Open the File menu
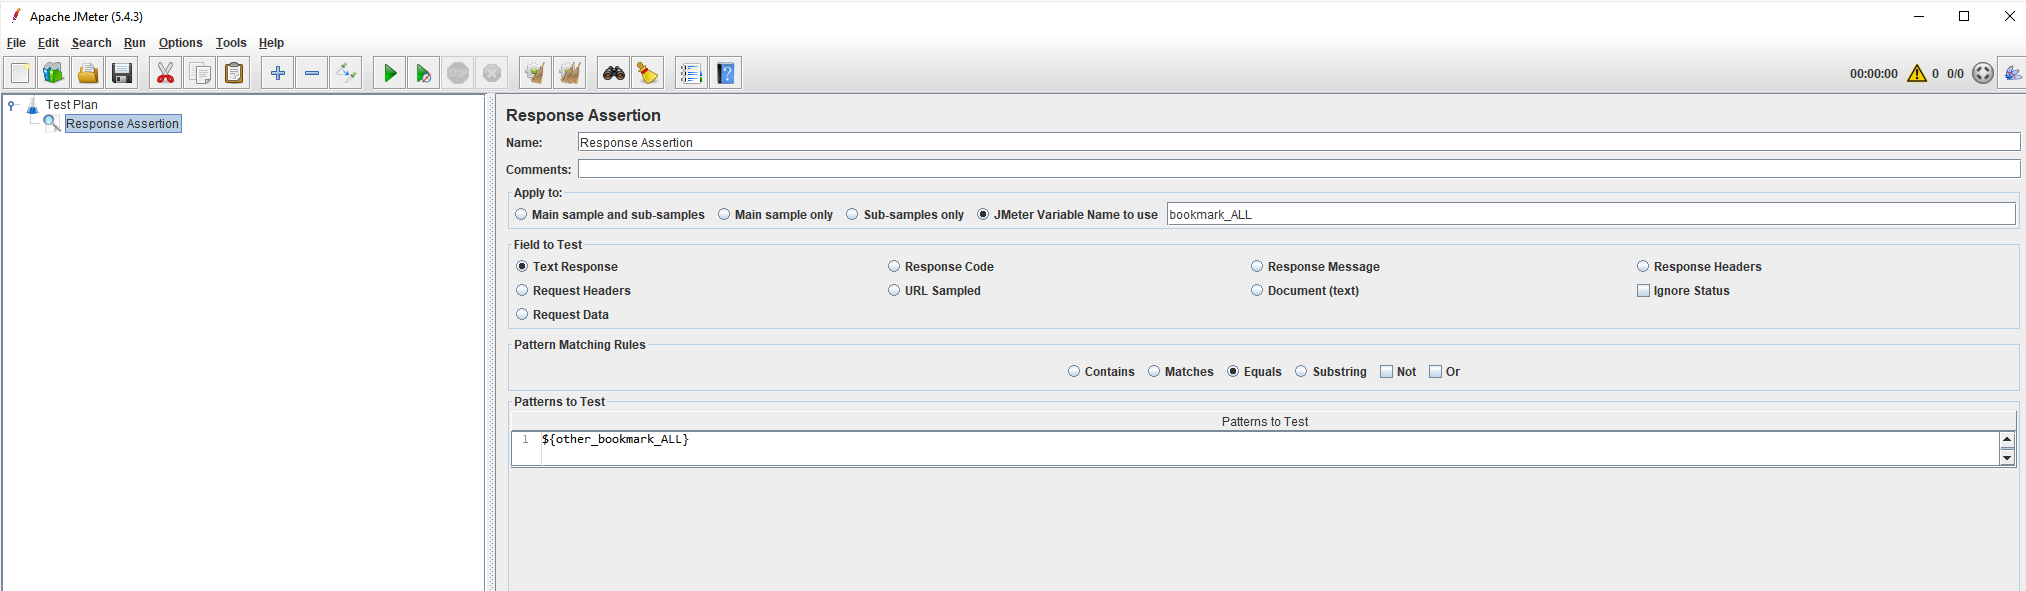The image size is (2026, 591). click(16, 43)
